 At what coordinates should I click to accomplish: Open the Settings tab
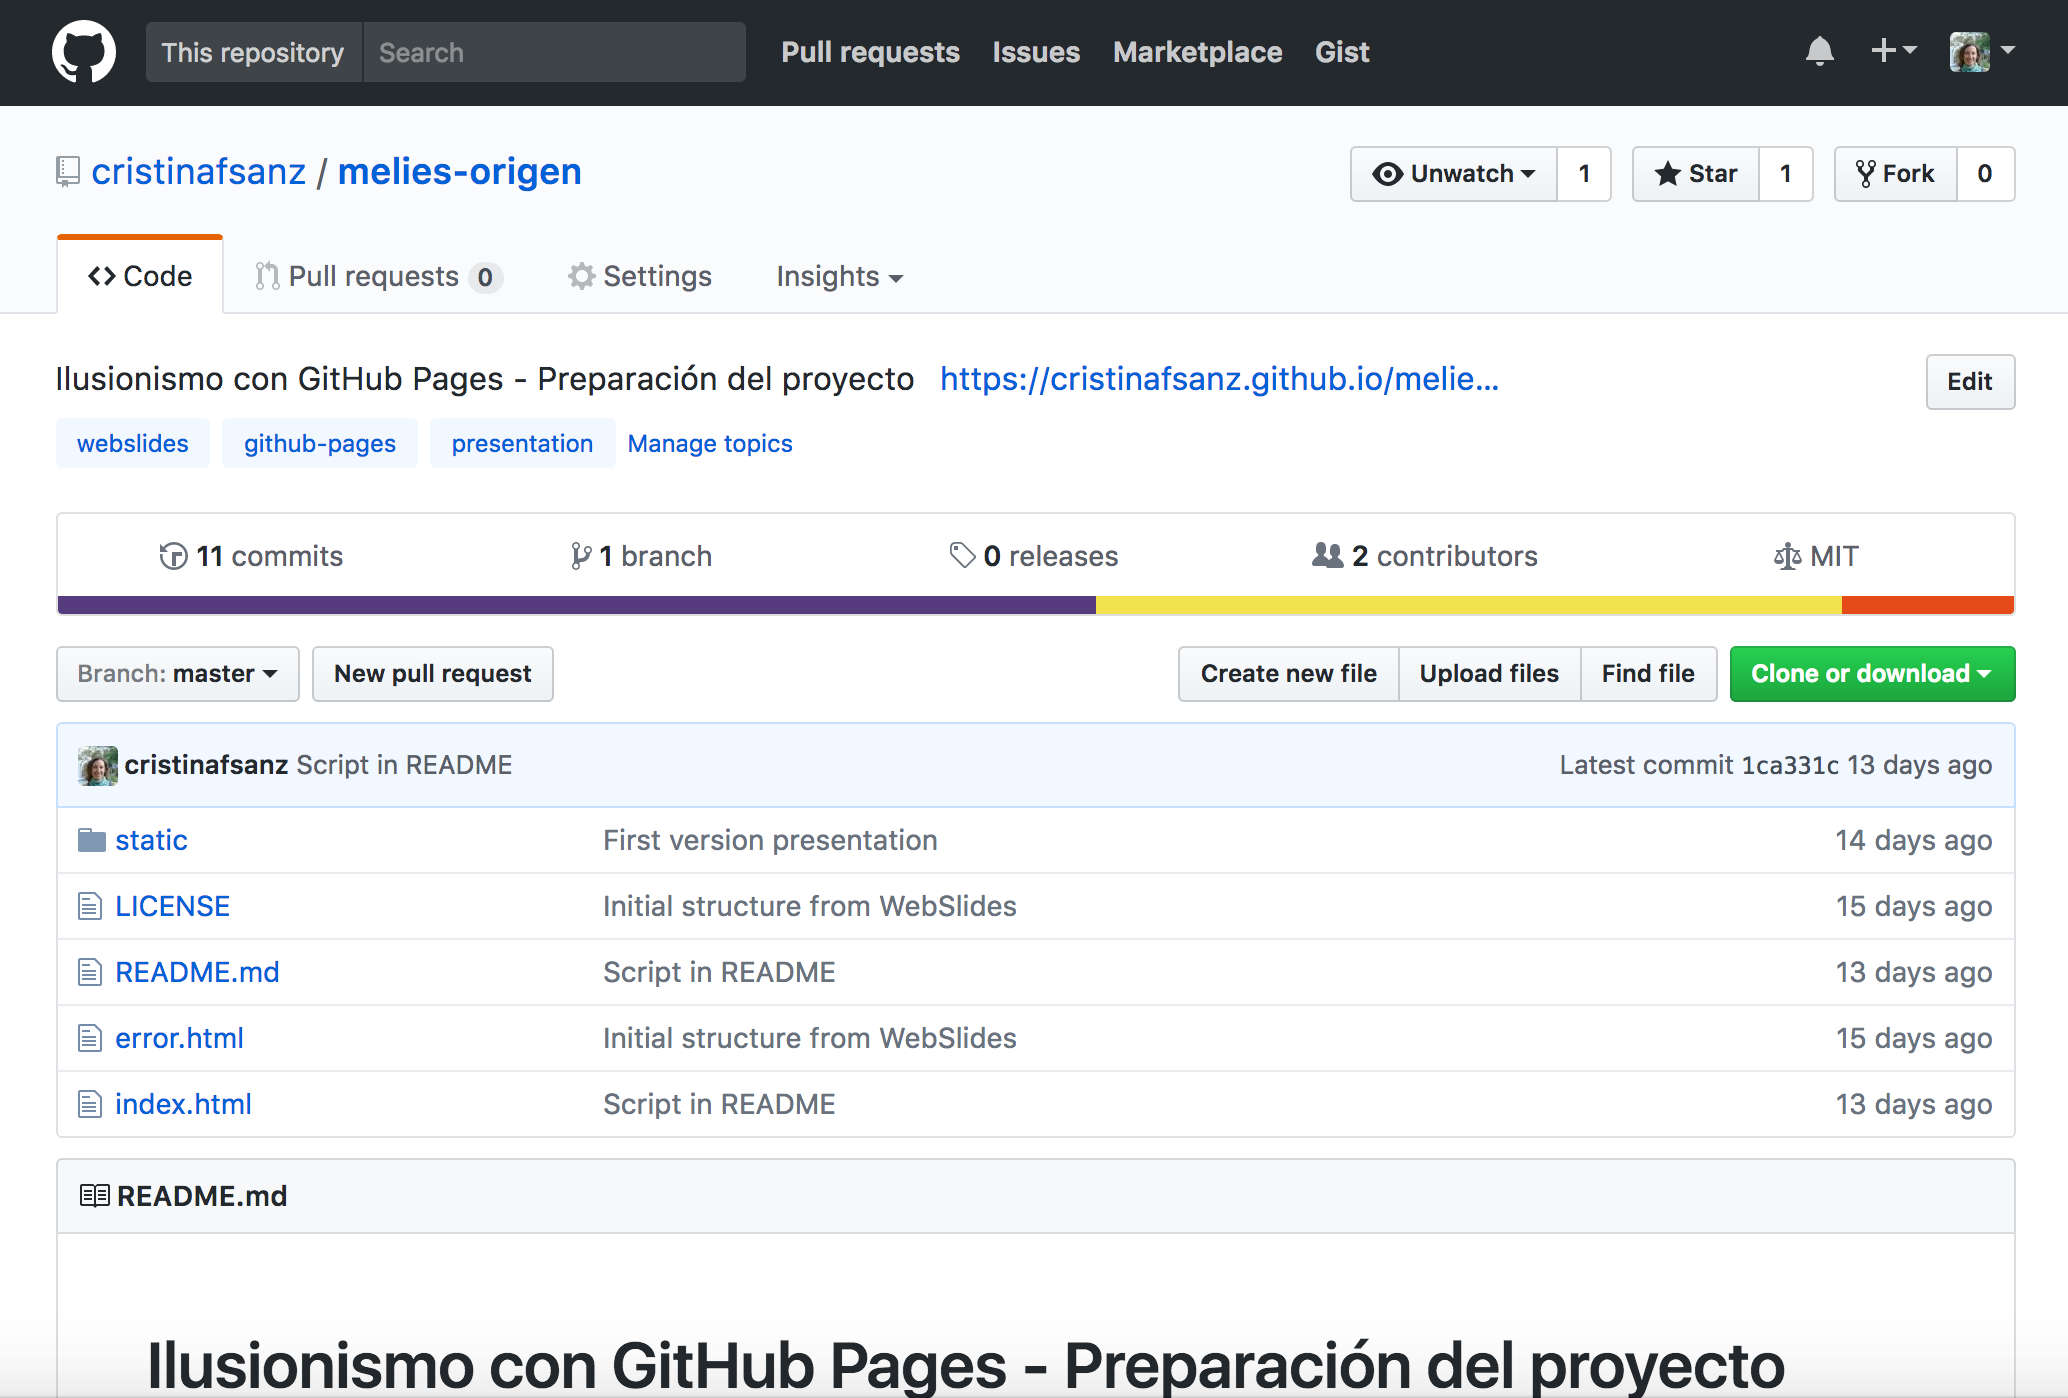click(x=640, y=276)
